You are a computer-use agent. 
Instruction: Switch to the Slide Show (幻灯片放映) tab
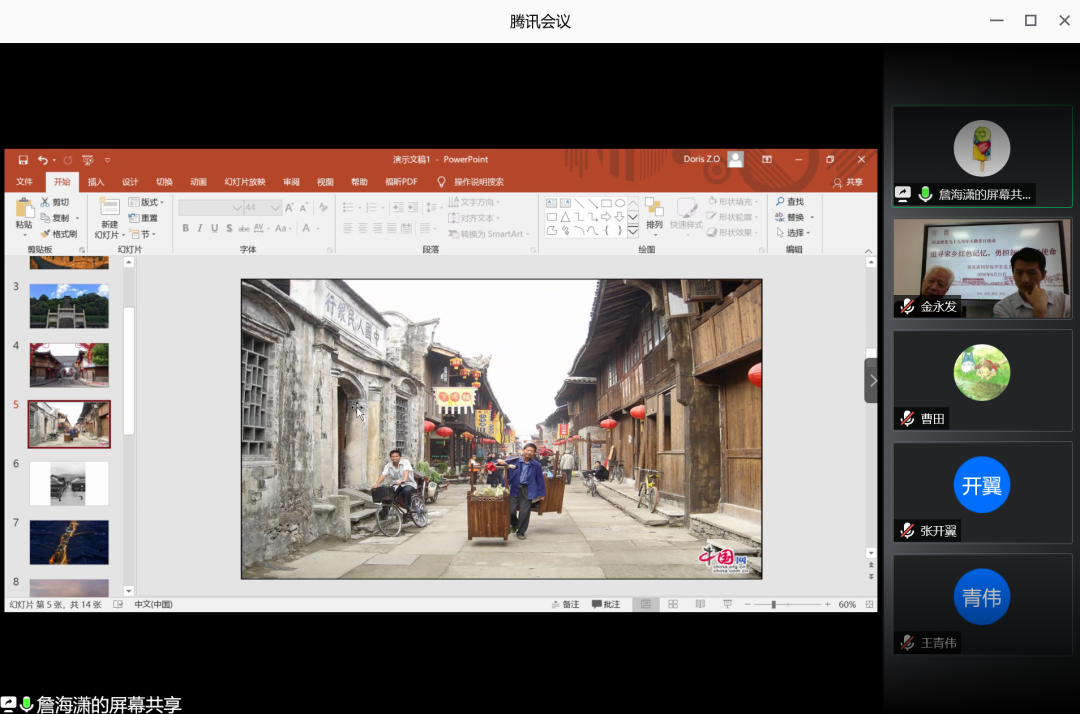245,182
